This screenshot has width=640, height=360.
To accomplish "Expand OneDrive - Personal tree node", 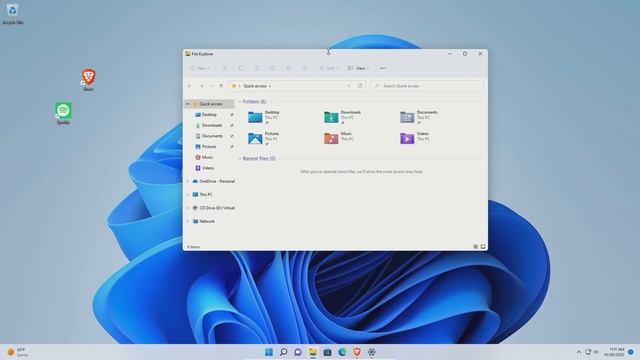I will click(x=188, y=181).
